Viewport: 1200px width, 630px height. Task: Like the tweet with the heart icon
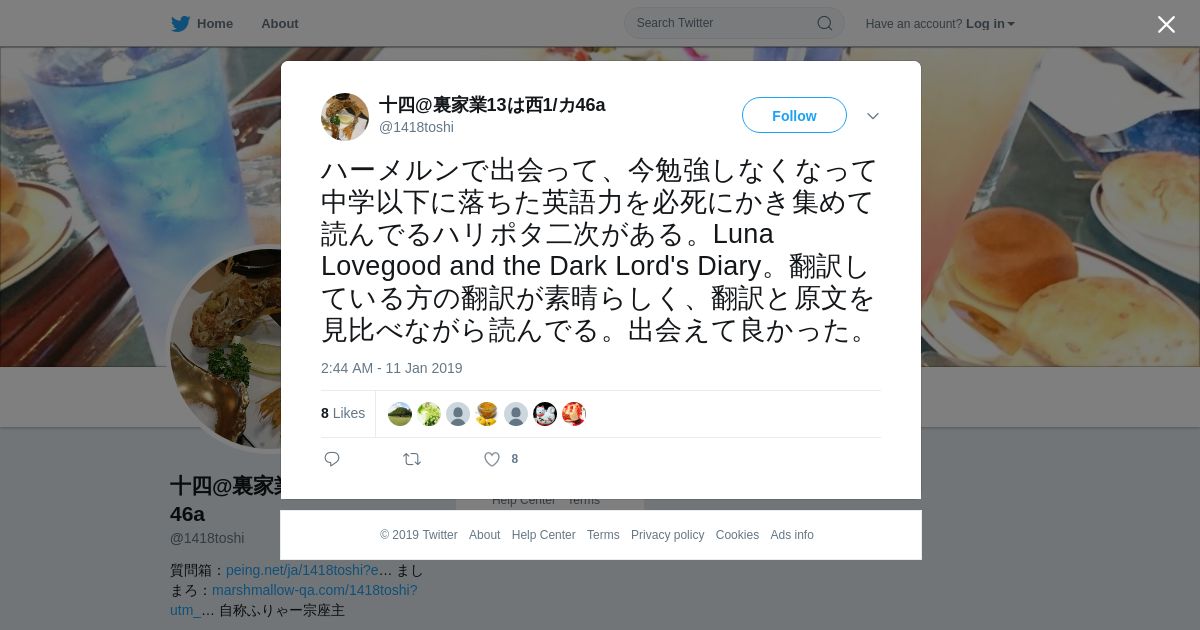click(x=492, y=459)
